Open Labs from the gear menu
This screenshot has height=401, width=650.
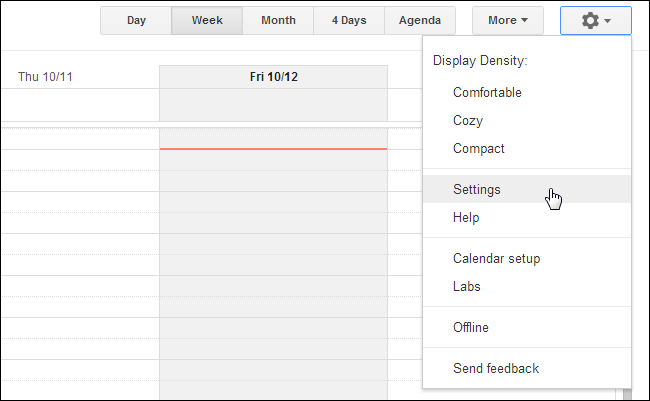467,286
